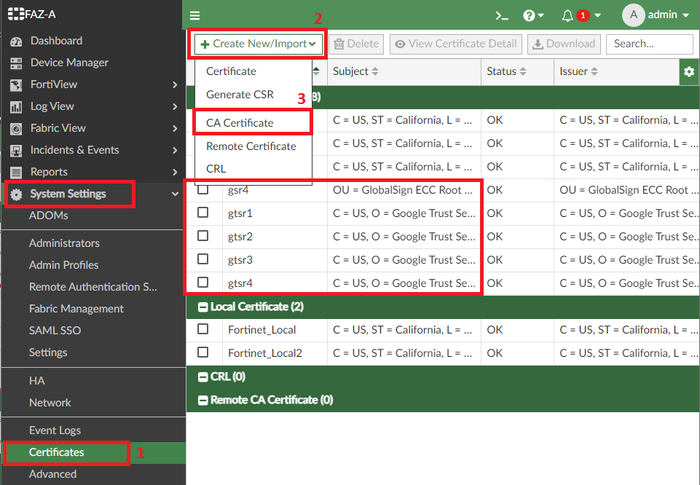700x485 pixels.
Task: Open the Network settings page
Action: coord(50,403)
